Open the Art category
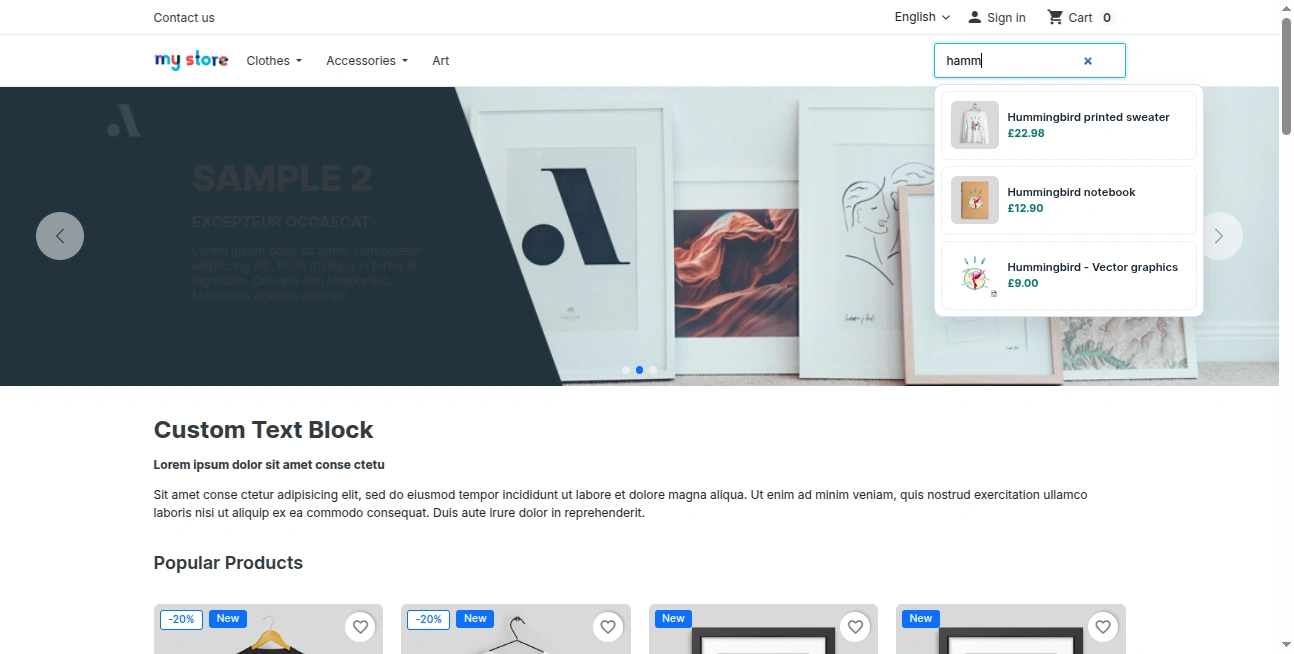Viewport: 1294px width, 654px height. [x=441, y=61]
